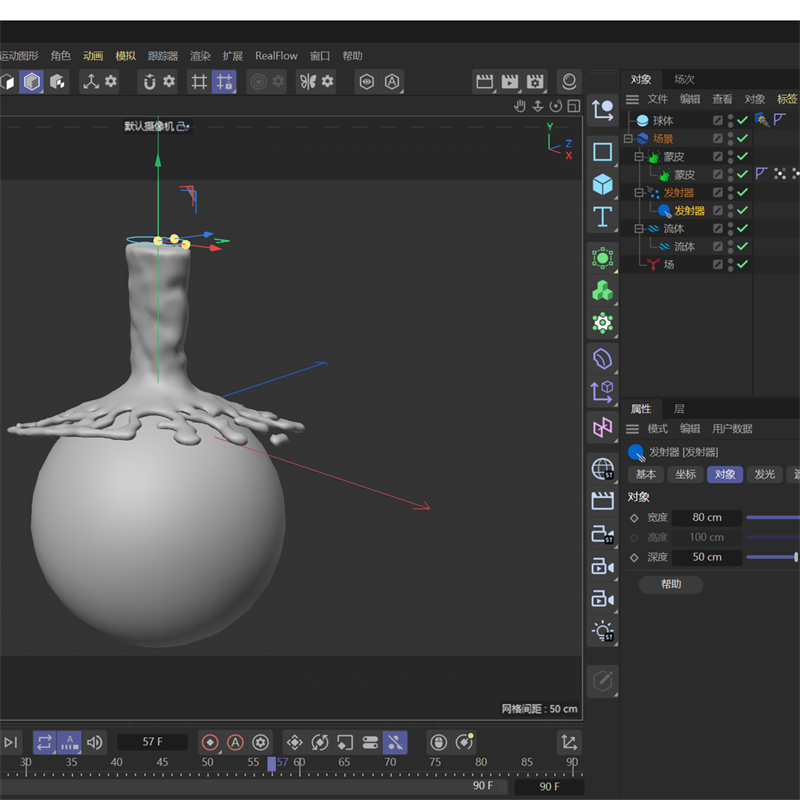Select the cube primitive tool
800x800 pixels.
tap(602, 184)
